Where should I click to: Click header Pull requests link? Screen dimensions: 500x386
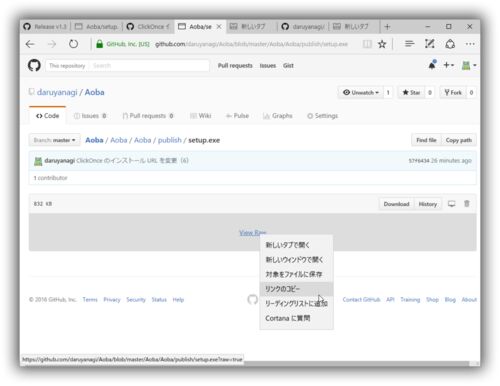[235, 66]
